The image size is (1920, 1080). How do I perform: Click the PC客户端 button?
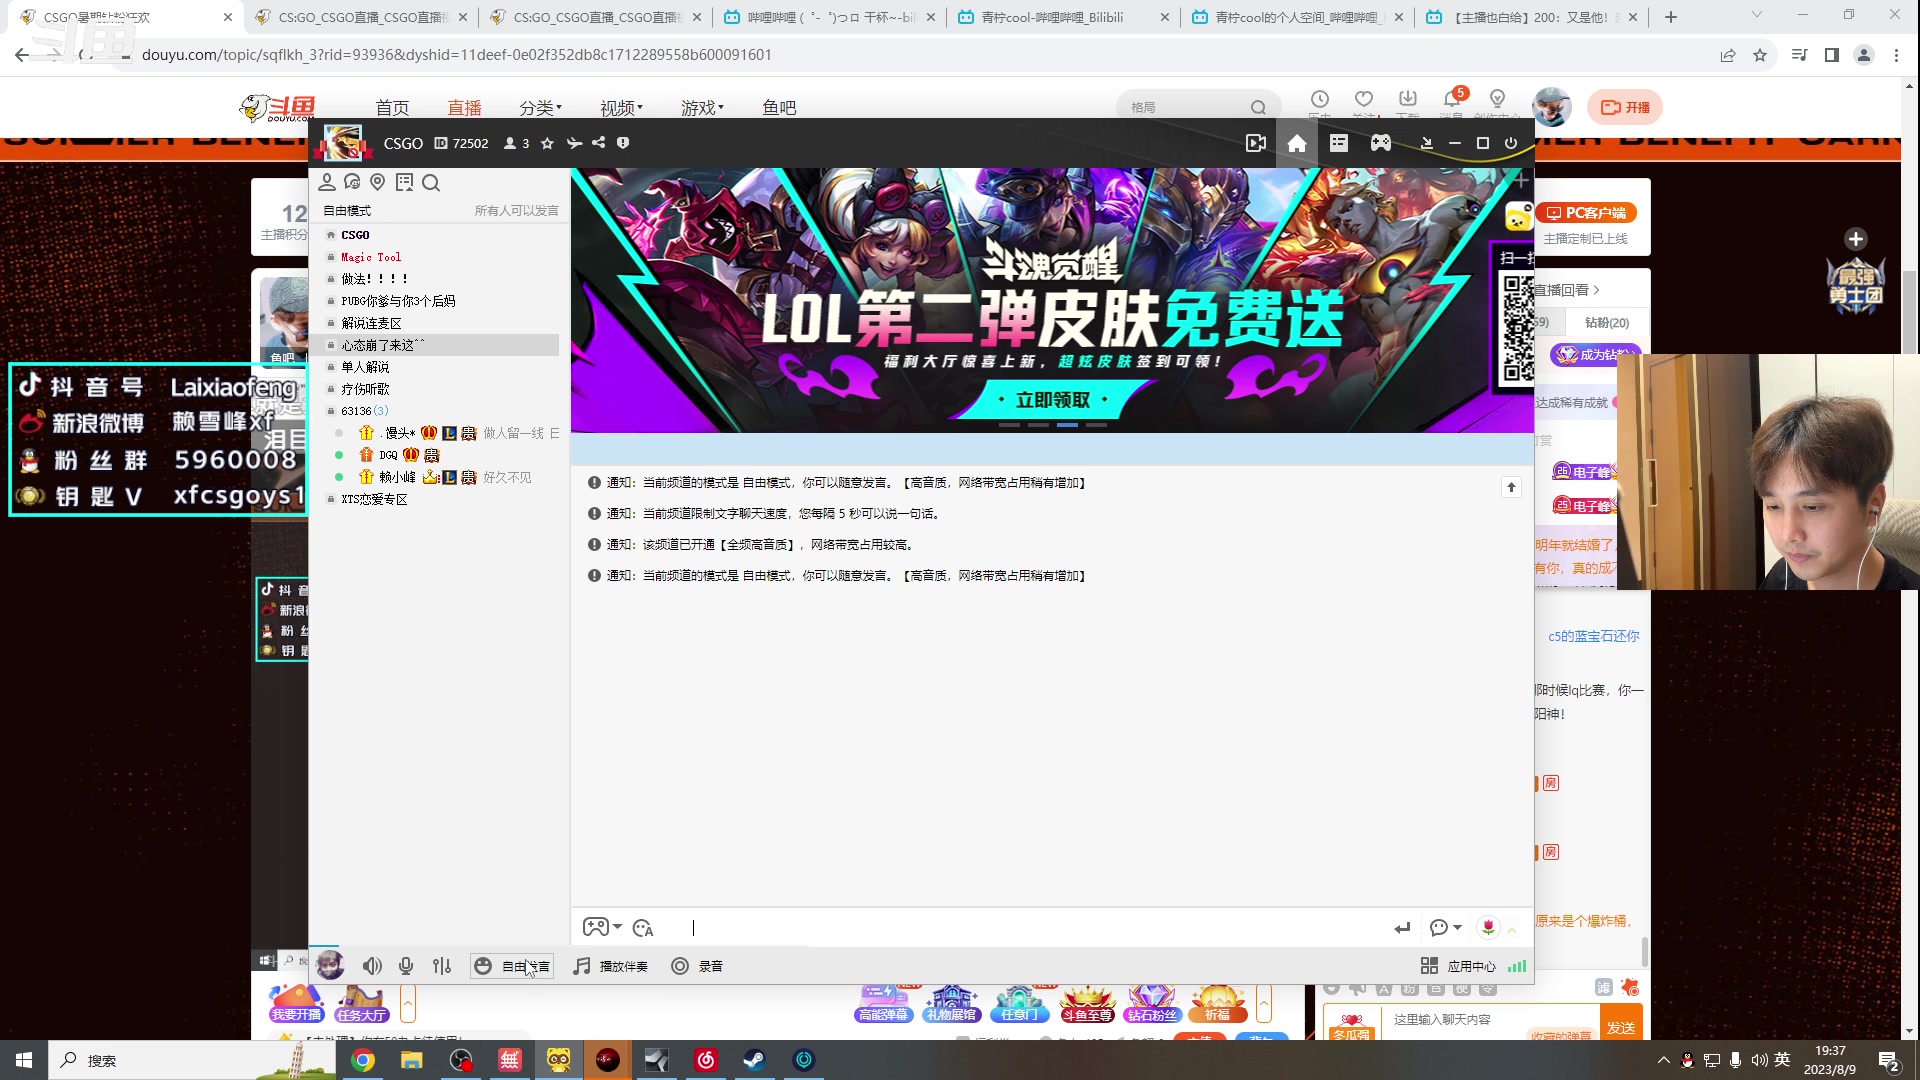[1586, 213]
